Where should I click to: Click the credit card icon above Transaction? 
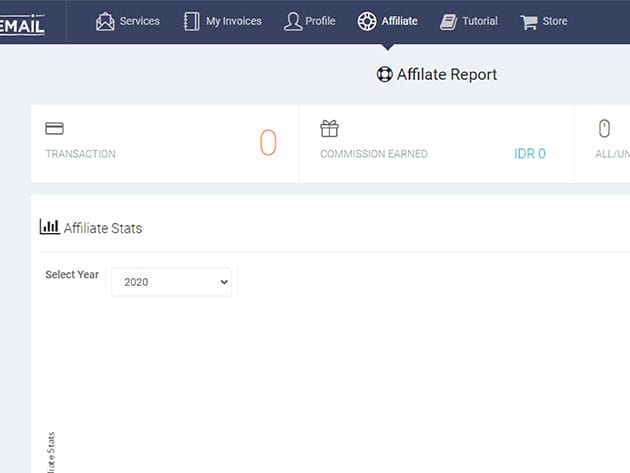pos(55,129)
